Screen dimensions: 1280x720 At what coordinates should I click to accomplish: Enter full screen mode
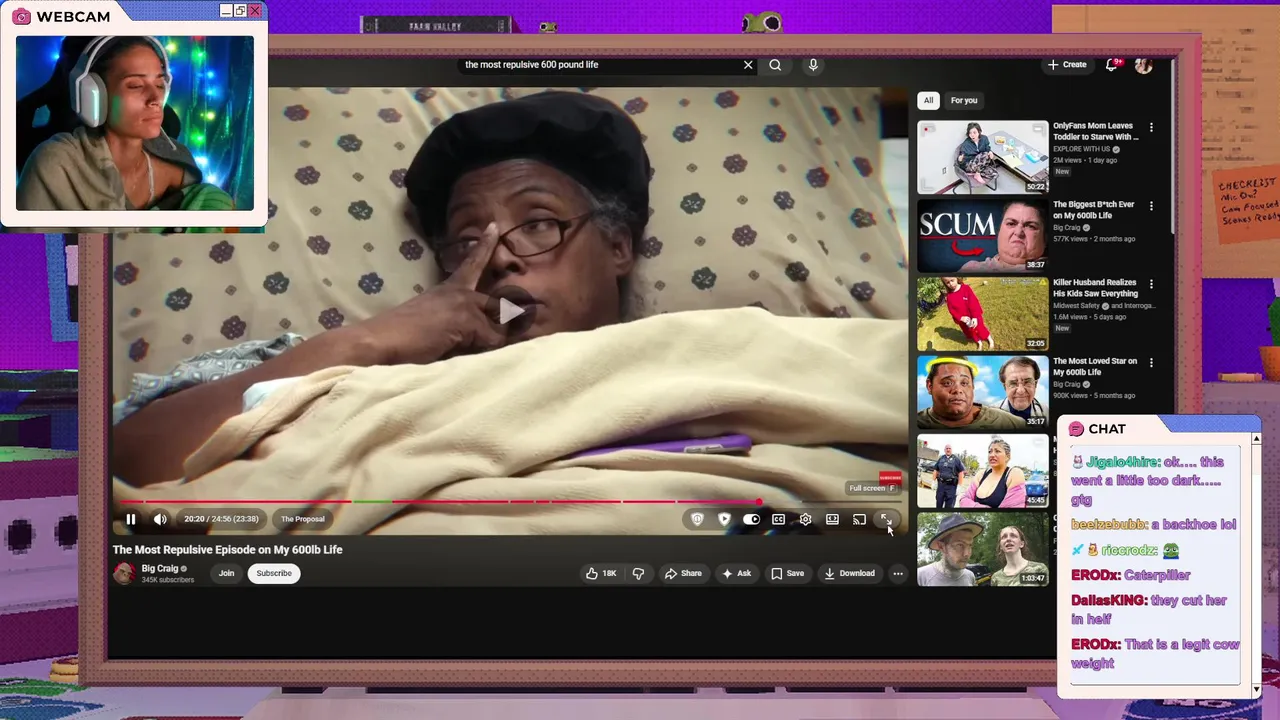[885, 519]
